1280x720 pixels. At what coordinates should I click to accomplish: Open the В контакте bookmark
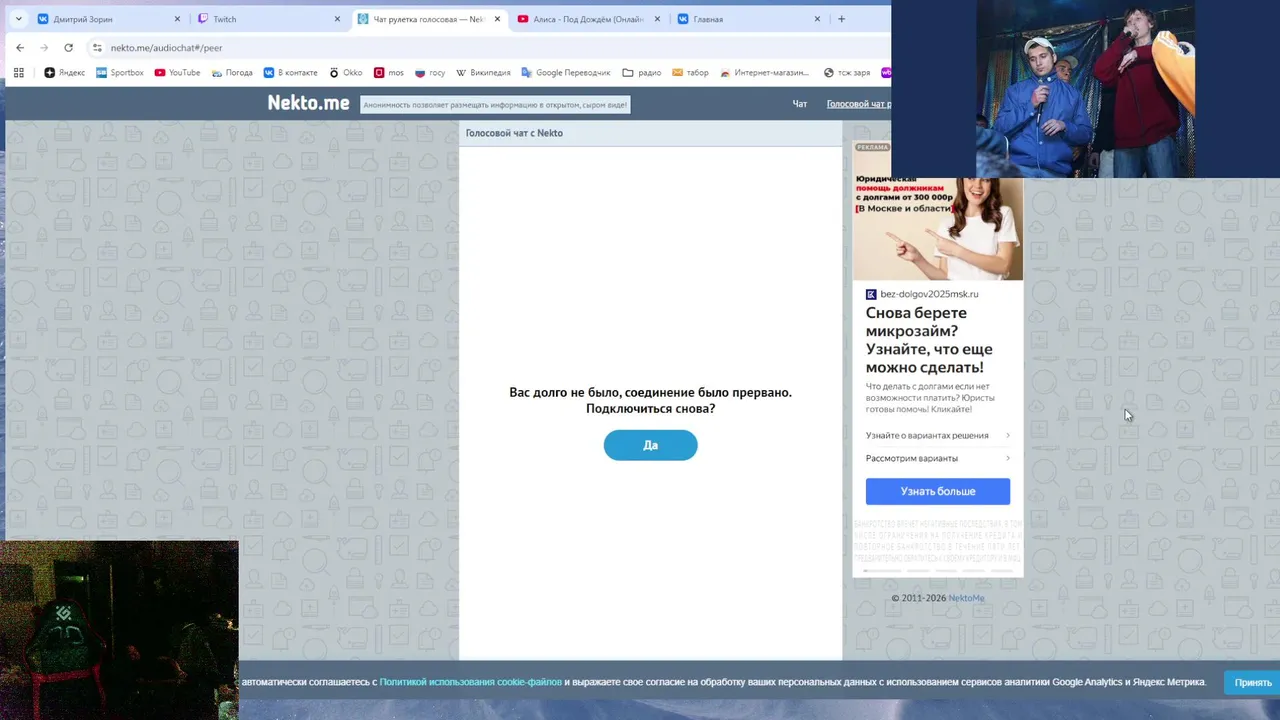click(290, 72)
